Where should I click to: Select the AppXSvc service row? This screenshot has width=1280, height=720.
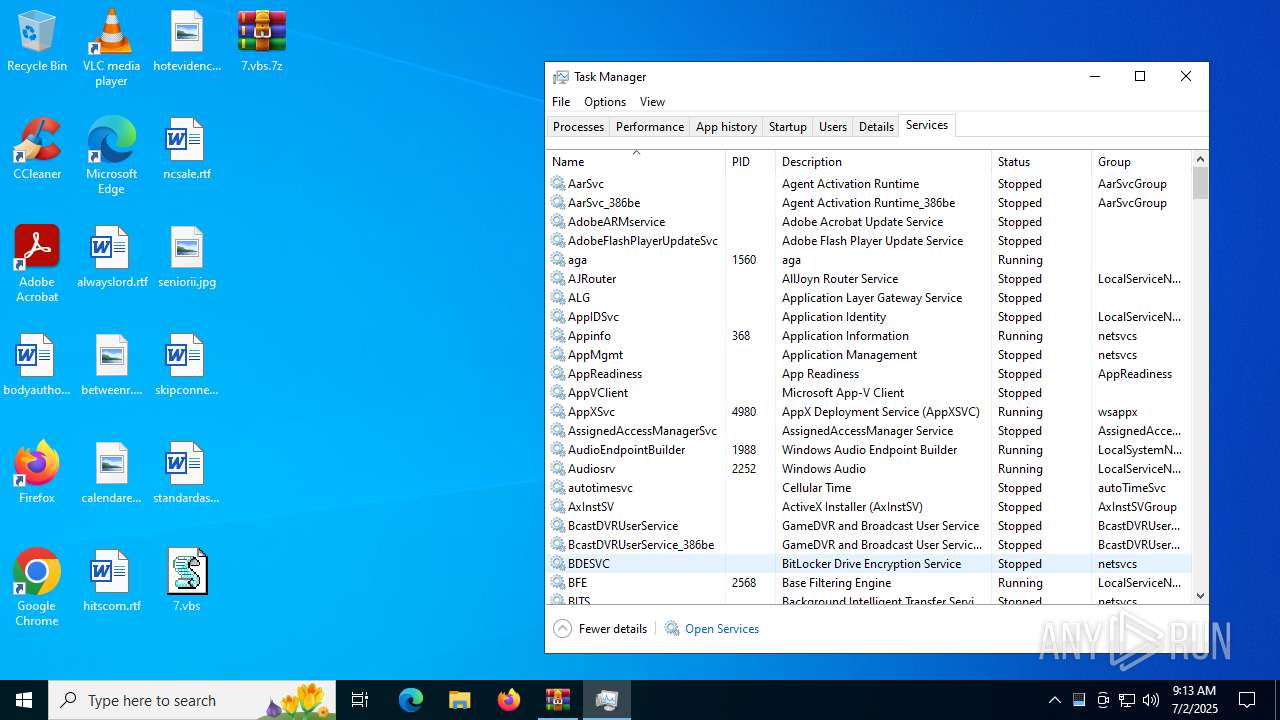pyautogui.click(x=869, y=412)
